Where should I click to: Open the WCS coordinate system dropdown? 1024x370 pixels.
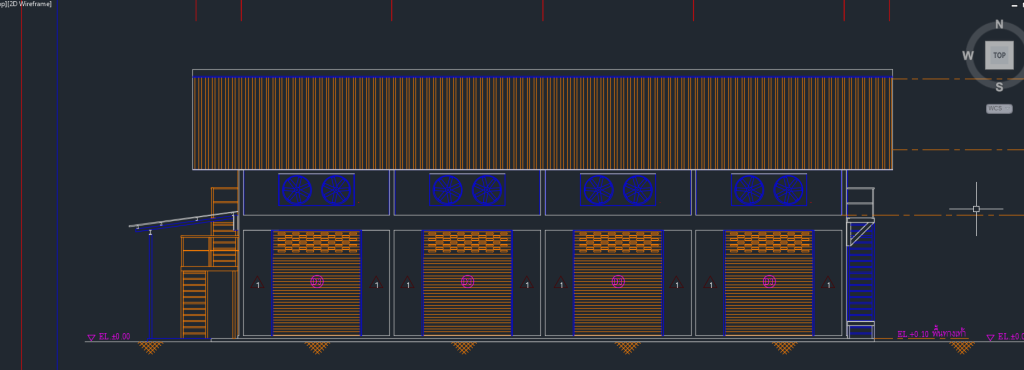click(x=999, y=109)
